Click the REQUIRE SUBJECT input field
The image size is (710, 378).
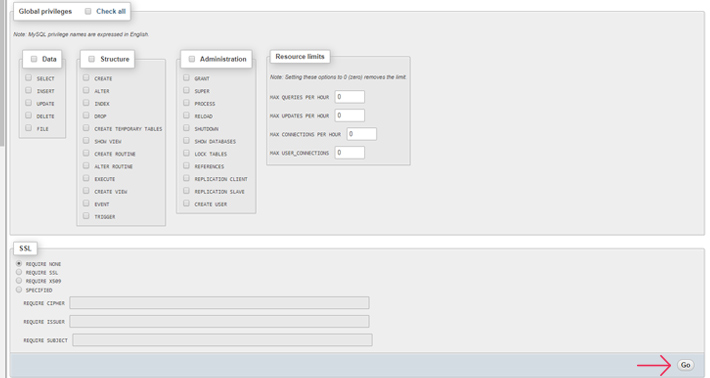point(222,340)
